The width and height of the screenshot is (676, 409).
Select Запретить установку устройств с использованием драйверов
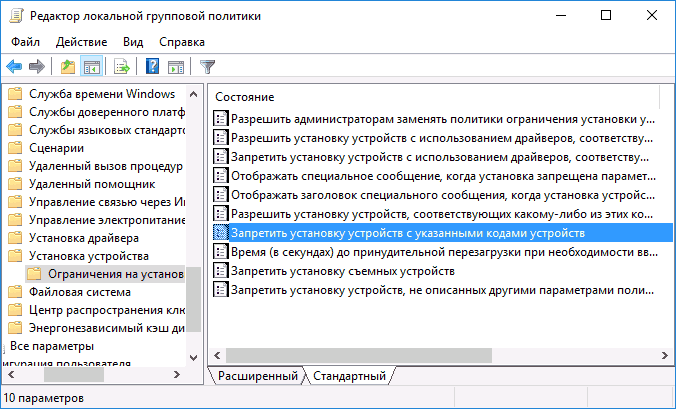[440, 157]
